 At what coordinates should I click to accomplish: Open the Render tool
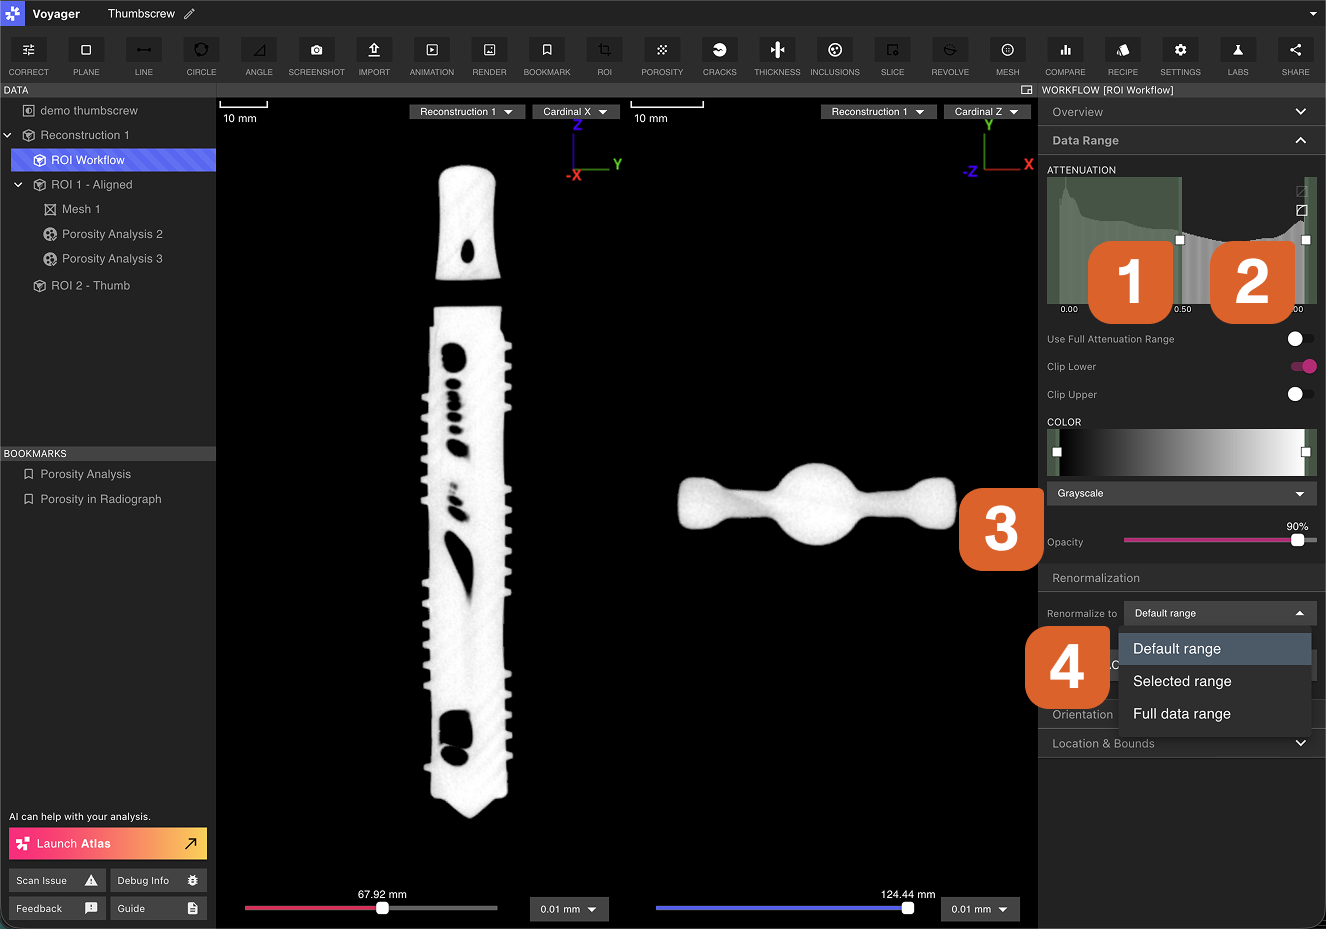[x=489, y=57]
